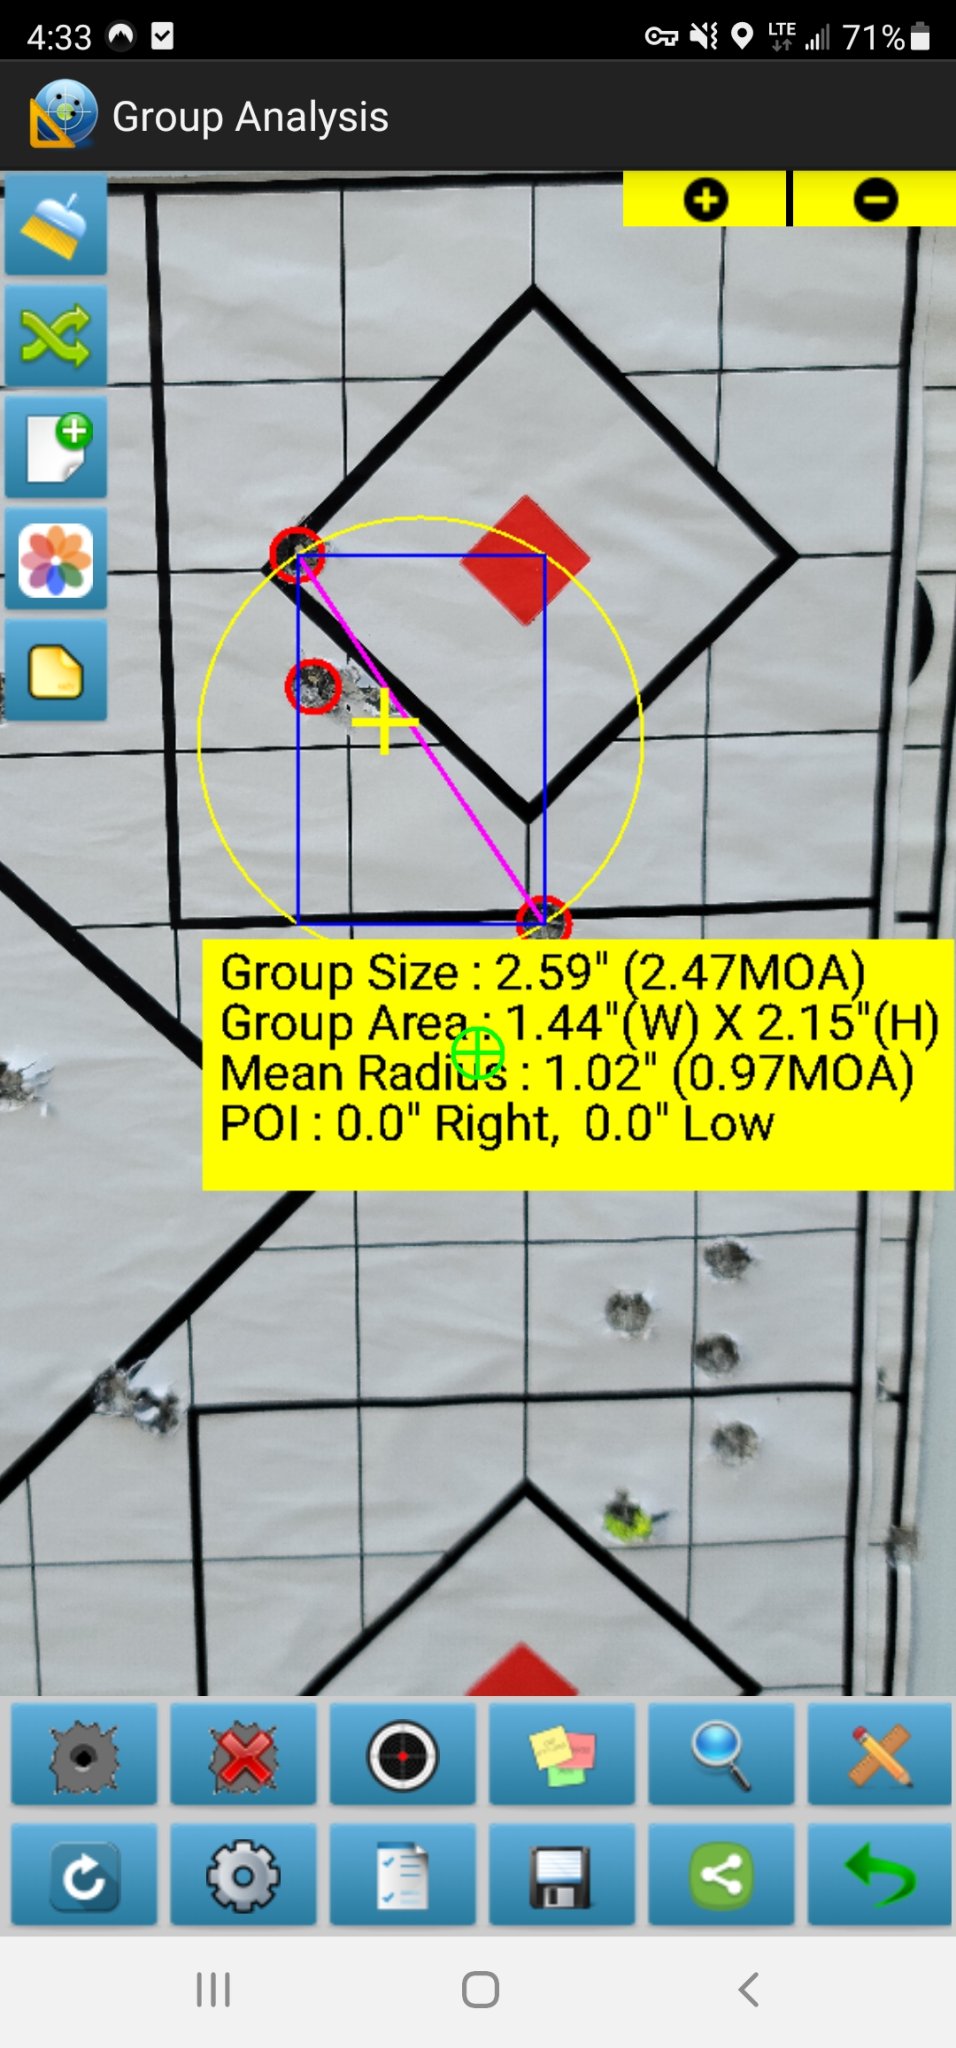This screenshot has width=956, height=2048.
Task: Tap the yellow group center cross marker
Action: 385,720
